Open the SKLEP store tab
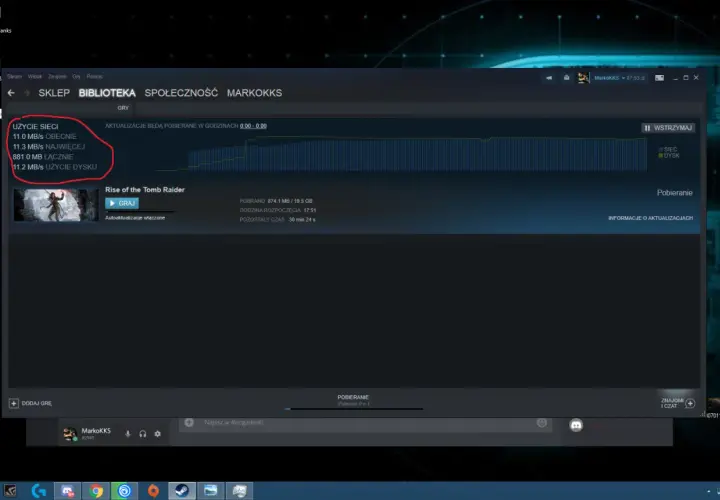Image resolution: width=720 pixels, height=500 pixels. pos(54,93)
